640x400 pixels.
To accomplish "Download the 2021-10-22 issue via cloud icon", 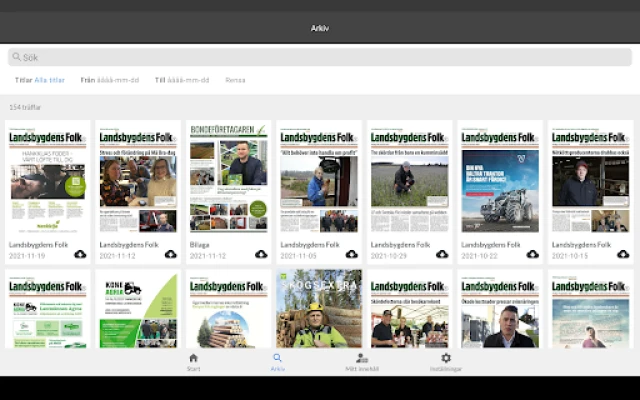I will 532,254.
